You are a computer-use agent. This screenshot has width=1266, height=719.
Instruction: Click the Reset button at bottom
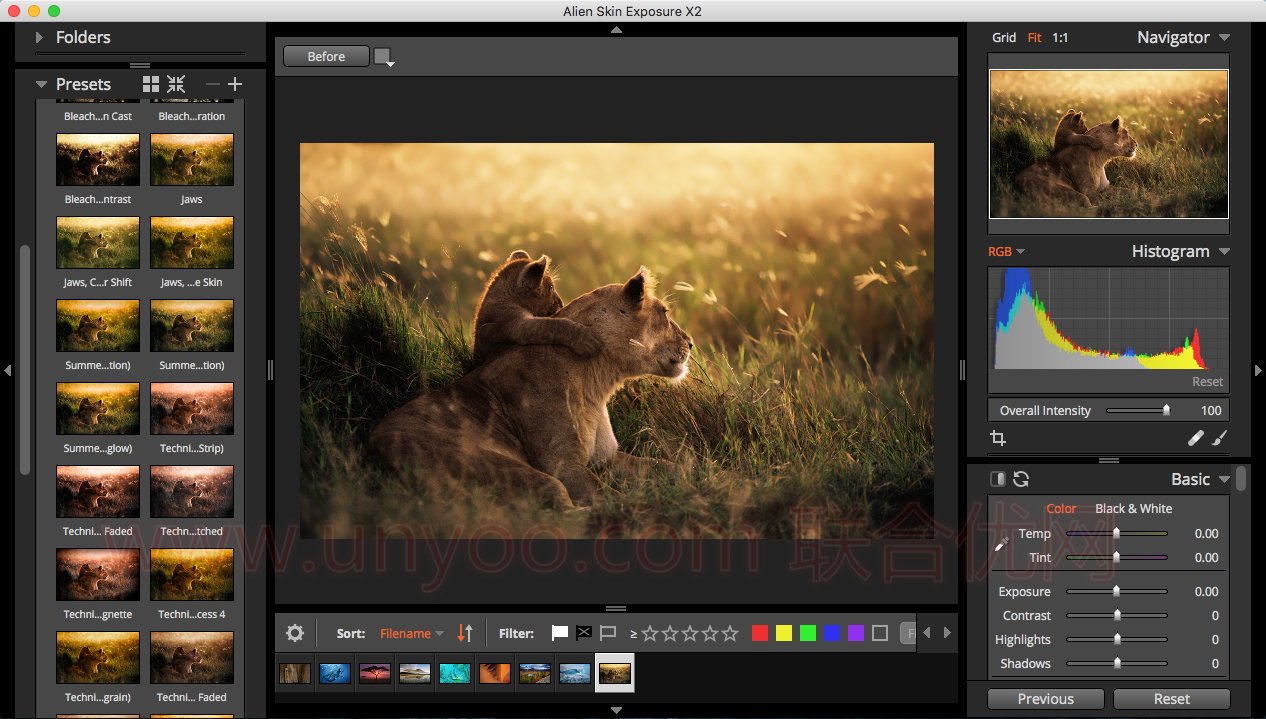point(1171,699)
